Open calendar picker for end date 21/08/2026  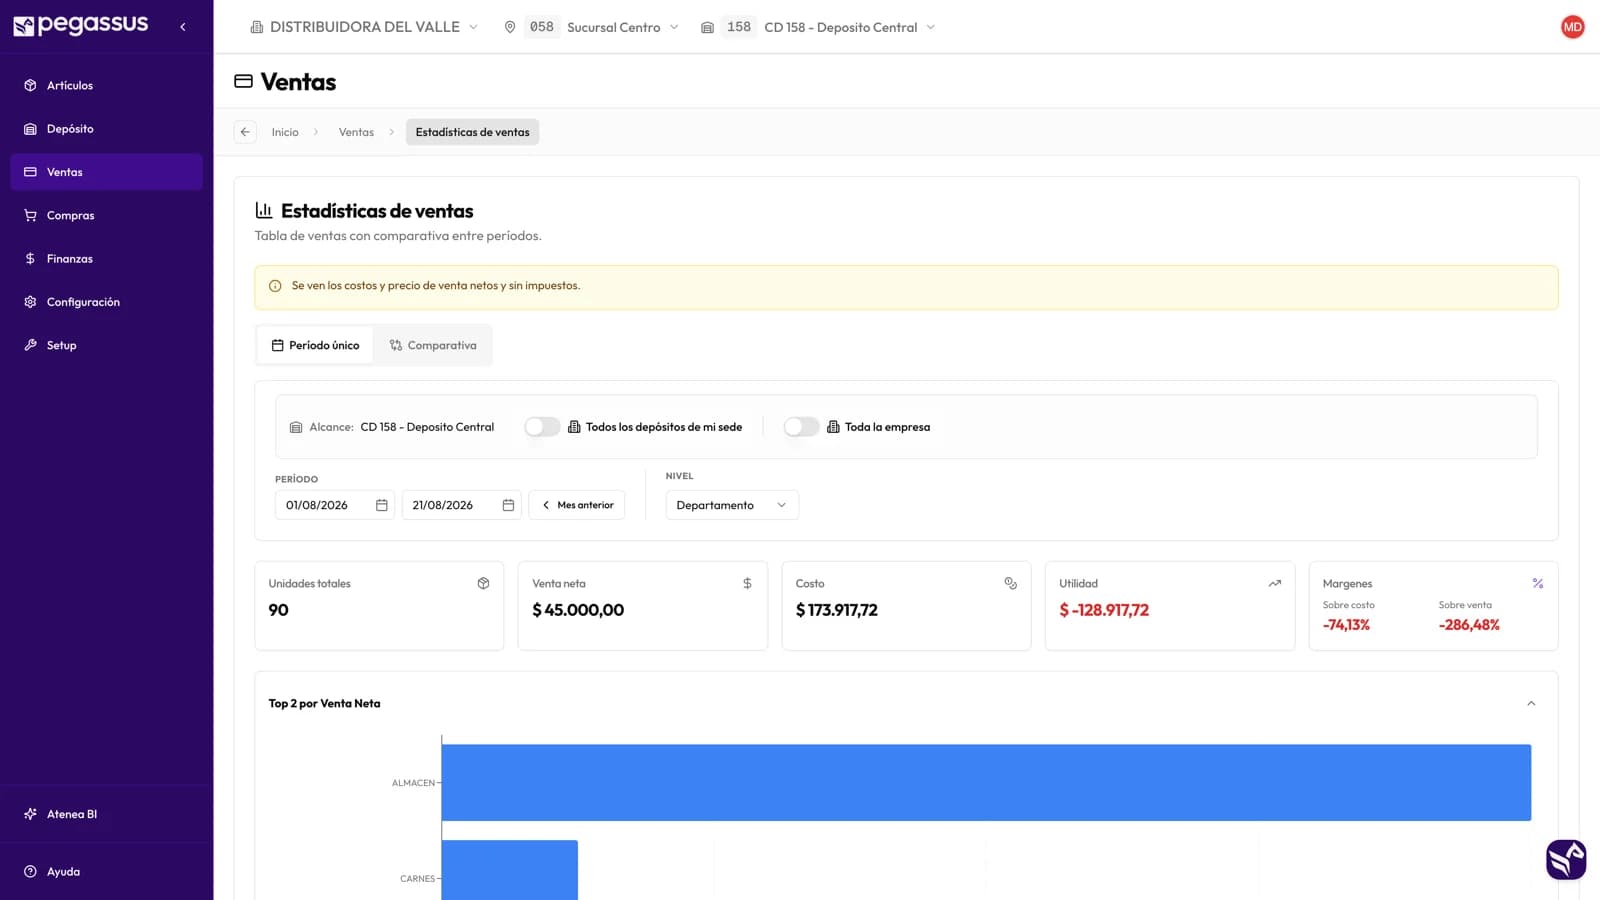coord(508,505)
